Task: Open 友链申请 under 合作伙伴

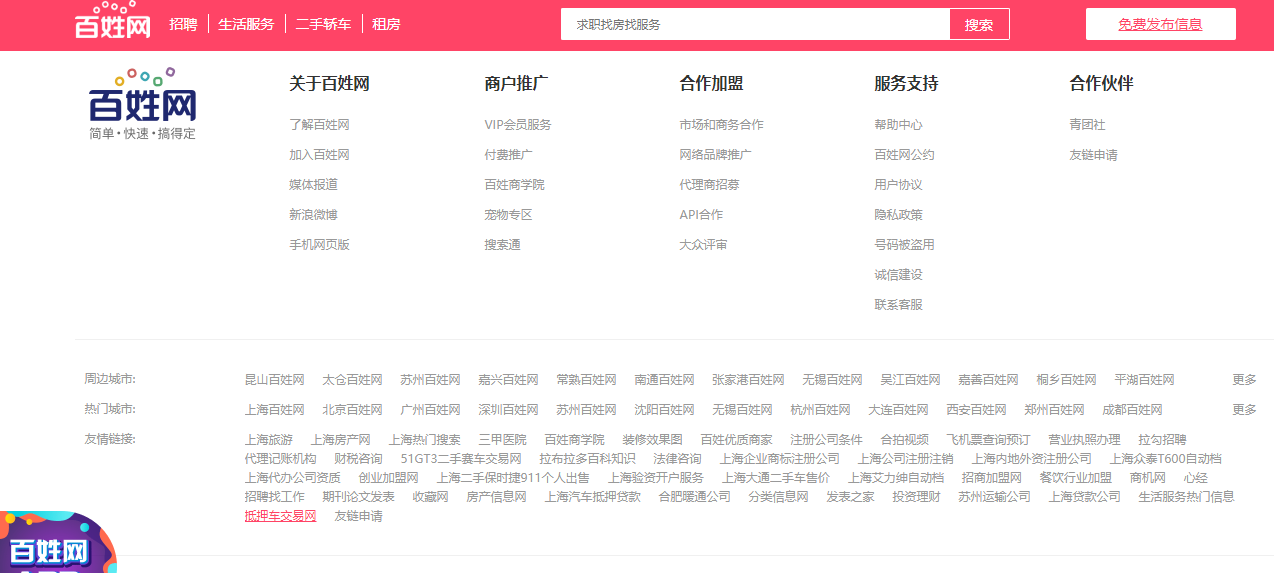Action: tap(1093, 155)
